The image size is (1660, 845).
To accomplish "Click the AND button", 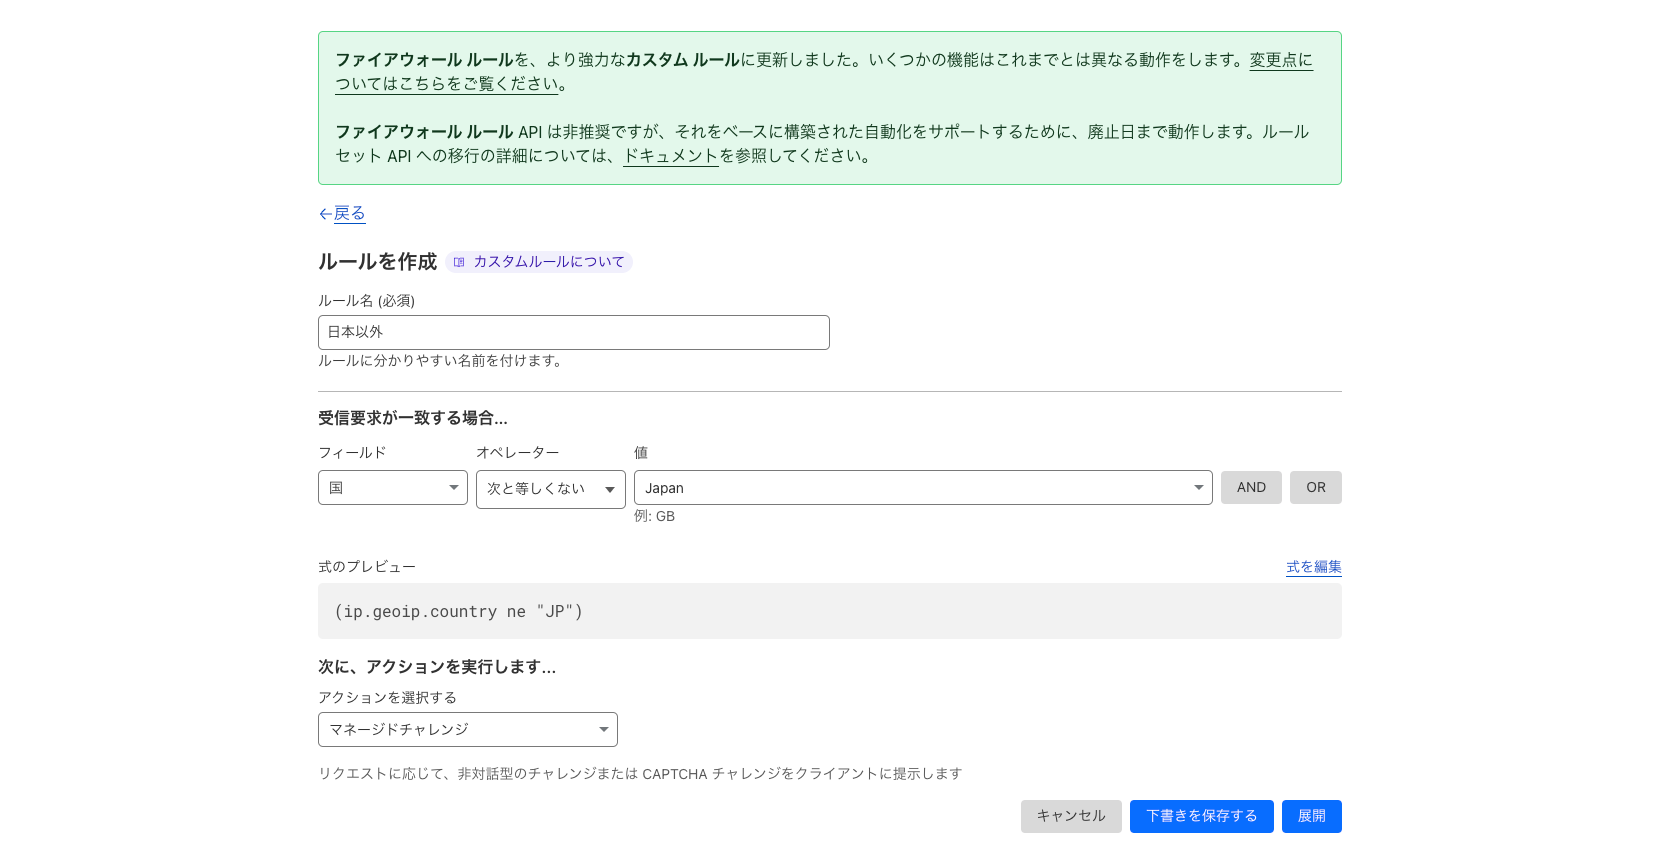I will pos(1251,487).
